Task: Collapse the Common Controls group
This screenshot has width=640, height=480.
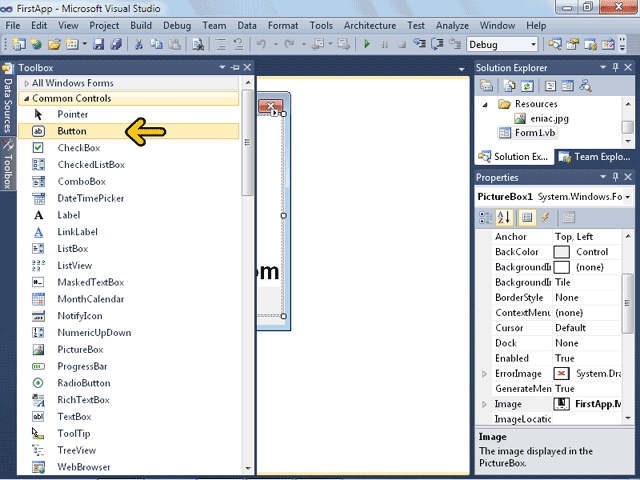Action: [x=26, y=99]
